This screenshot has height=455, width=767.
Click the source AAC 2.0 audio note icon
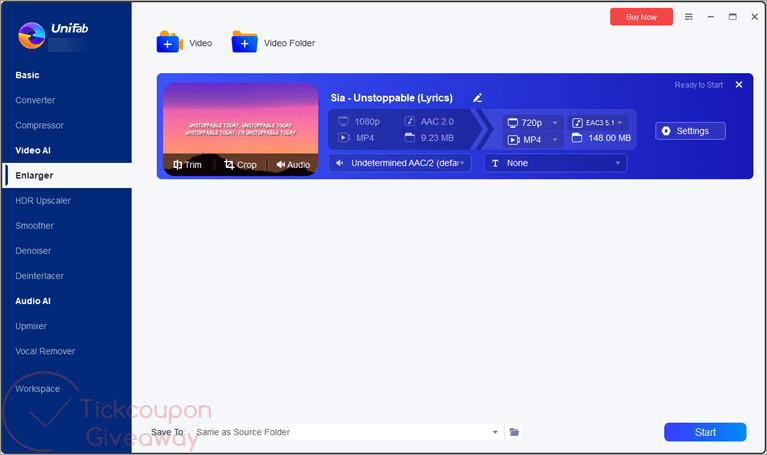pyautogui.click(x=410, y=121)
